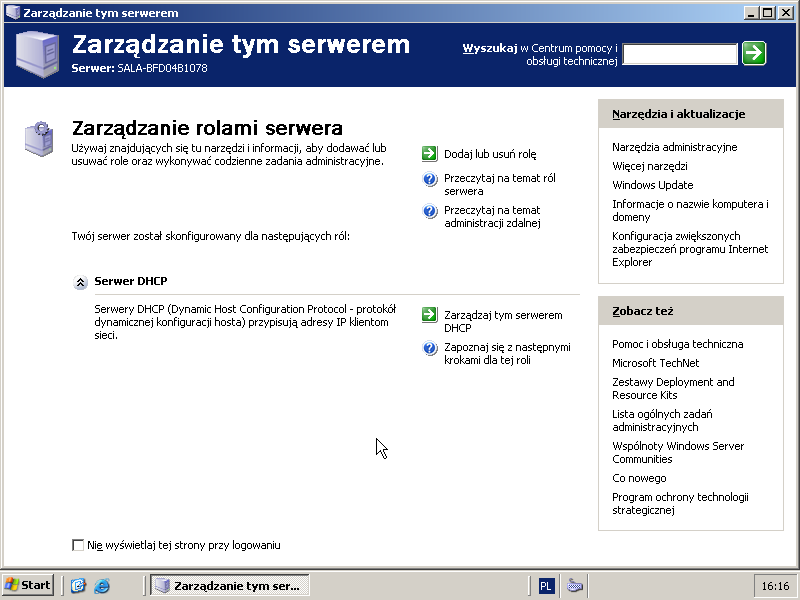Click the Serwer DHCP heading text
The width and height of the screenshot is (800, 600).
(x=131, y=281)
